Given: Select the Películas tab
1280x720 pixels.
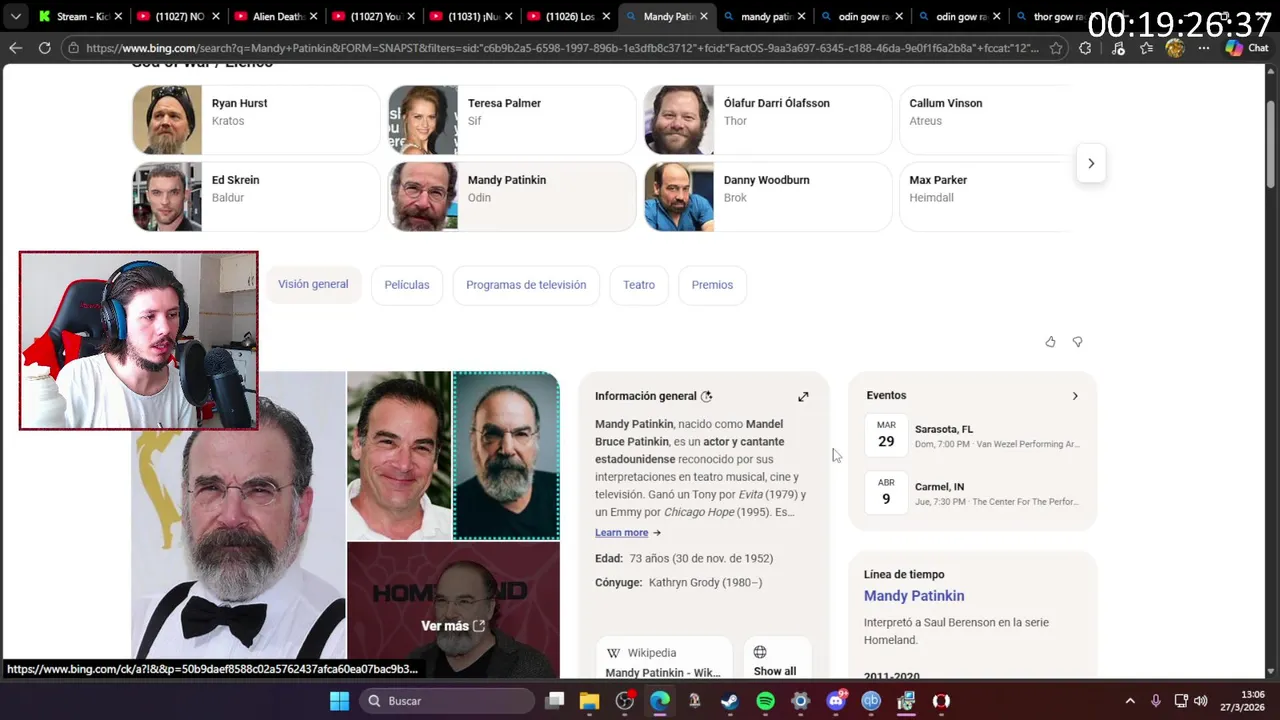Looking at the screenshot, I should (x=407, y=285).
